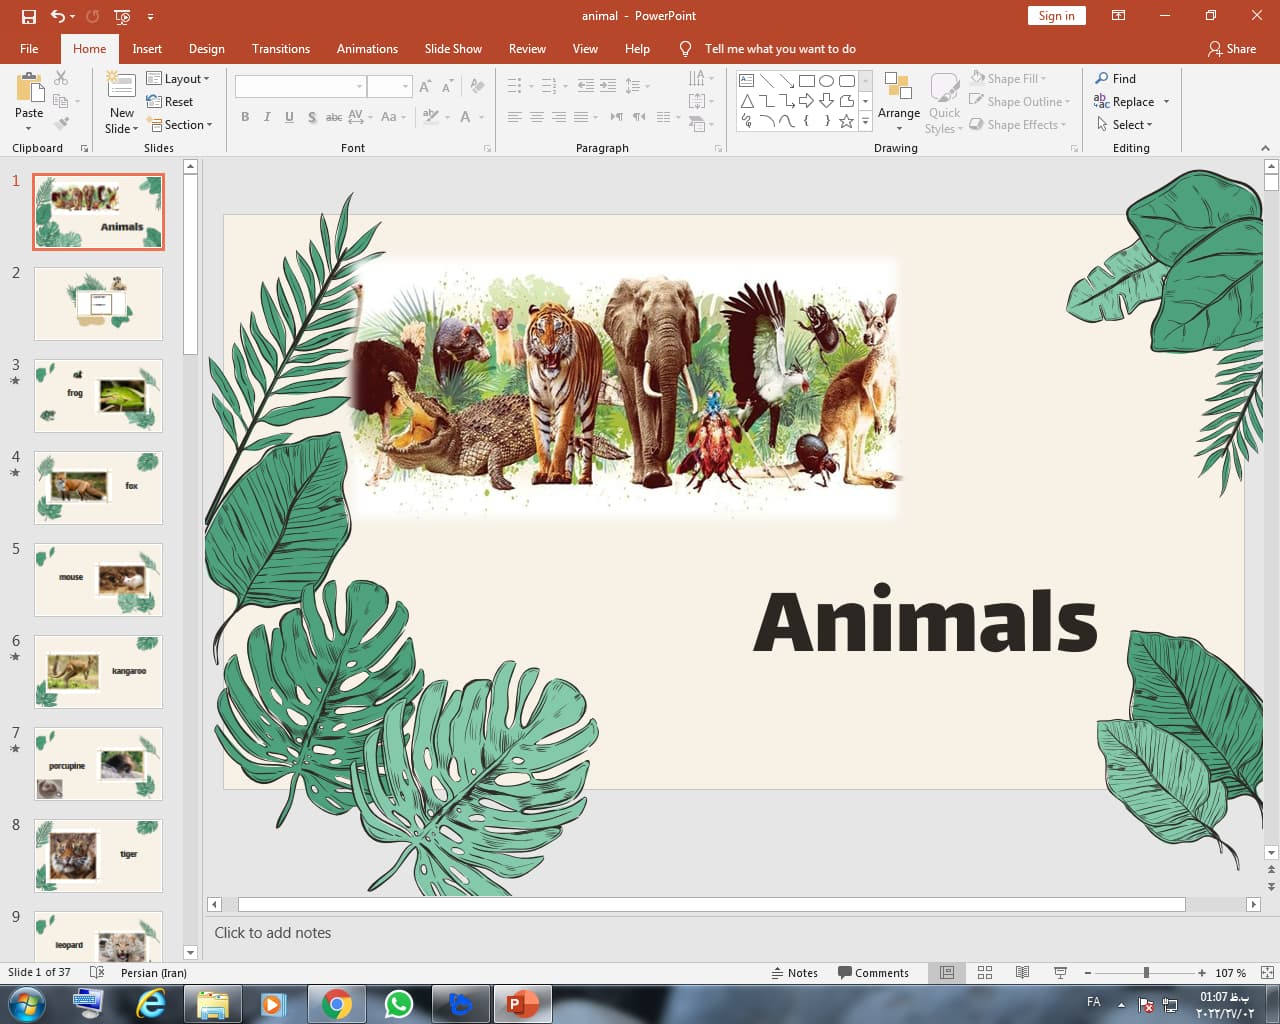Image resolution: width=1280 pixels, height=1024 pixels.
Task: Click the Sign in button
Action: (x=1056, y=15)
